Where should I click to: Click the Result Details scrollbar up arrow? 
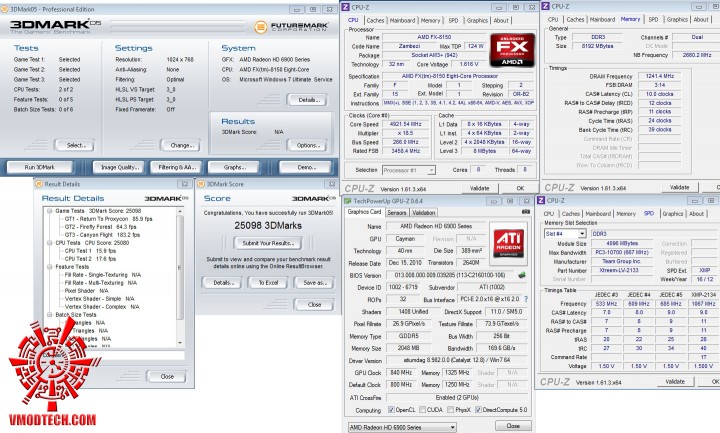click(180, 211)
